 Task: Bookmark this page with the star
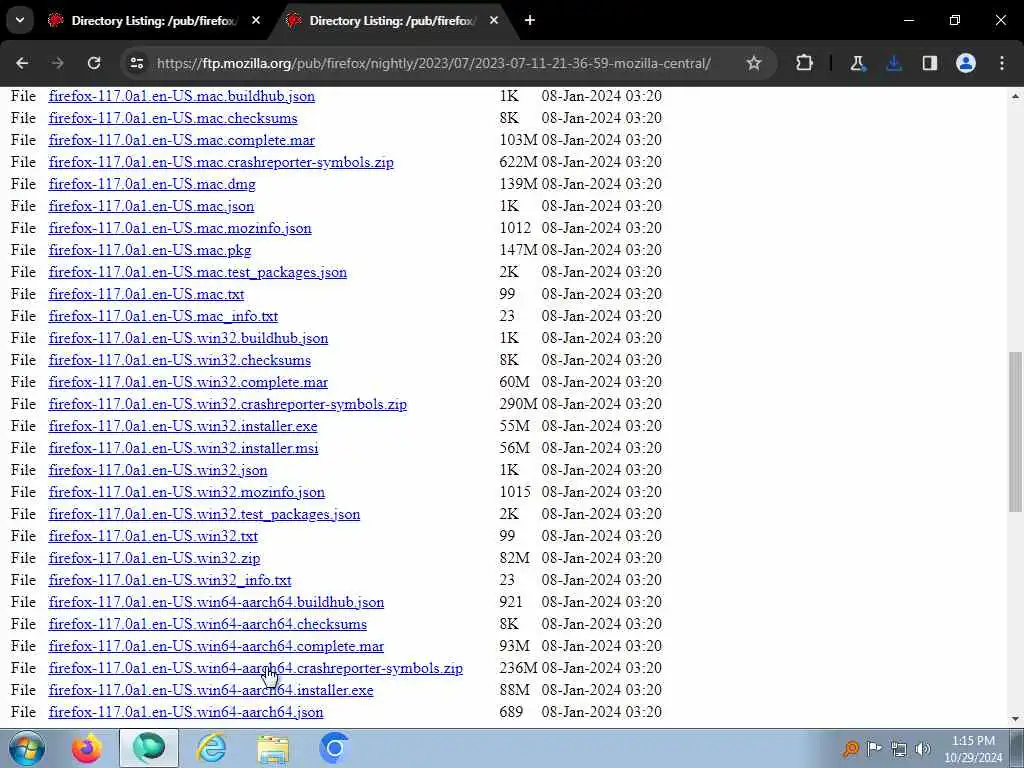tap(754, 63)
